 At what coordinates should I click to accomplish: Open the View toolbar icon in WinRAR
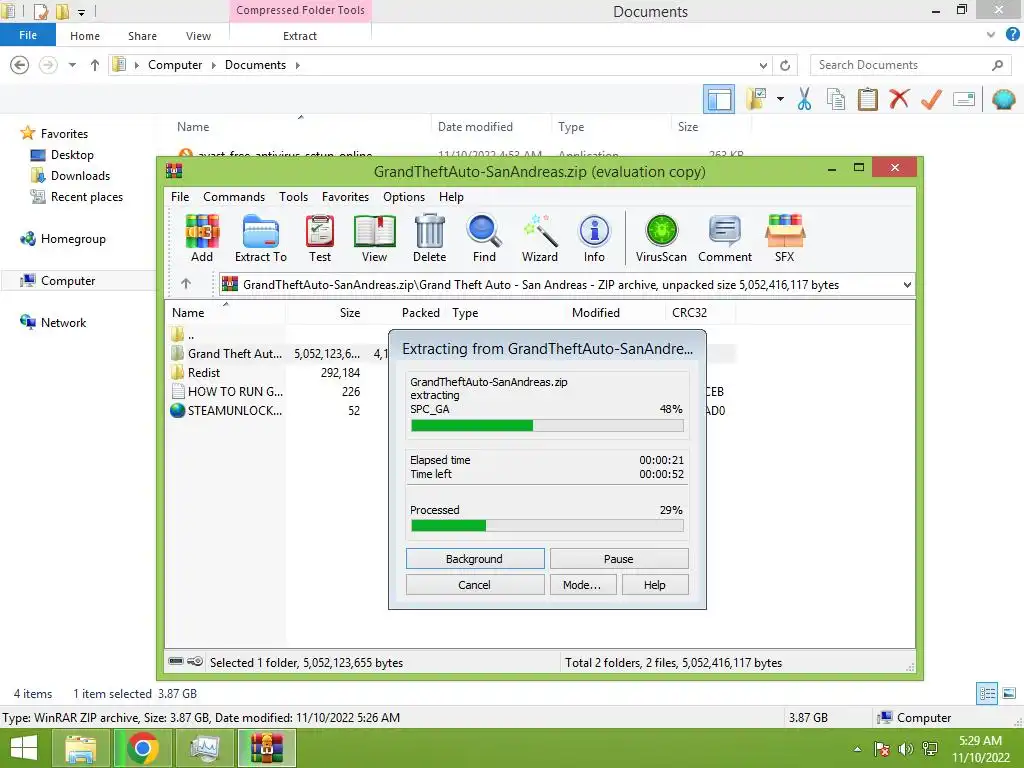click(x=374, y=238)
